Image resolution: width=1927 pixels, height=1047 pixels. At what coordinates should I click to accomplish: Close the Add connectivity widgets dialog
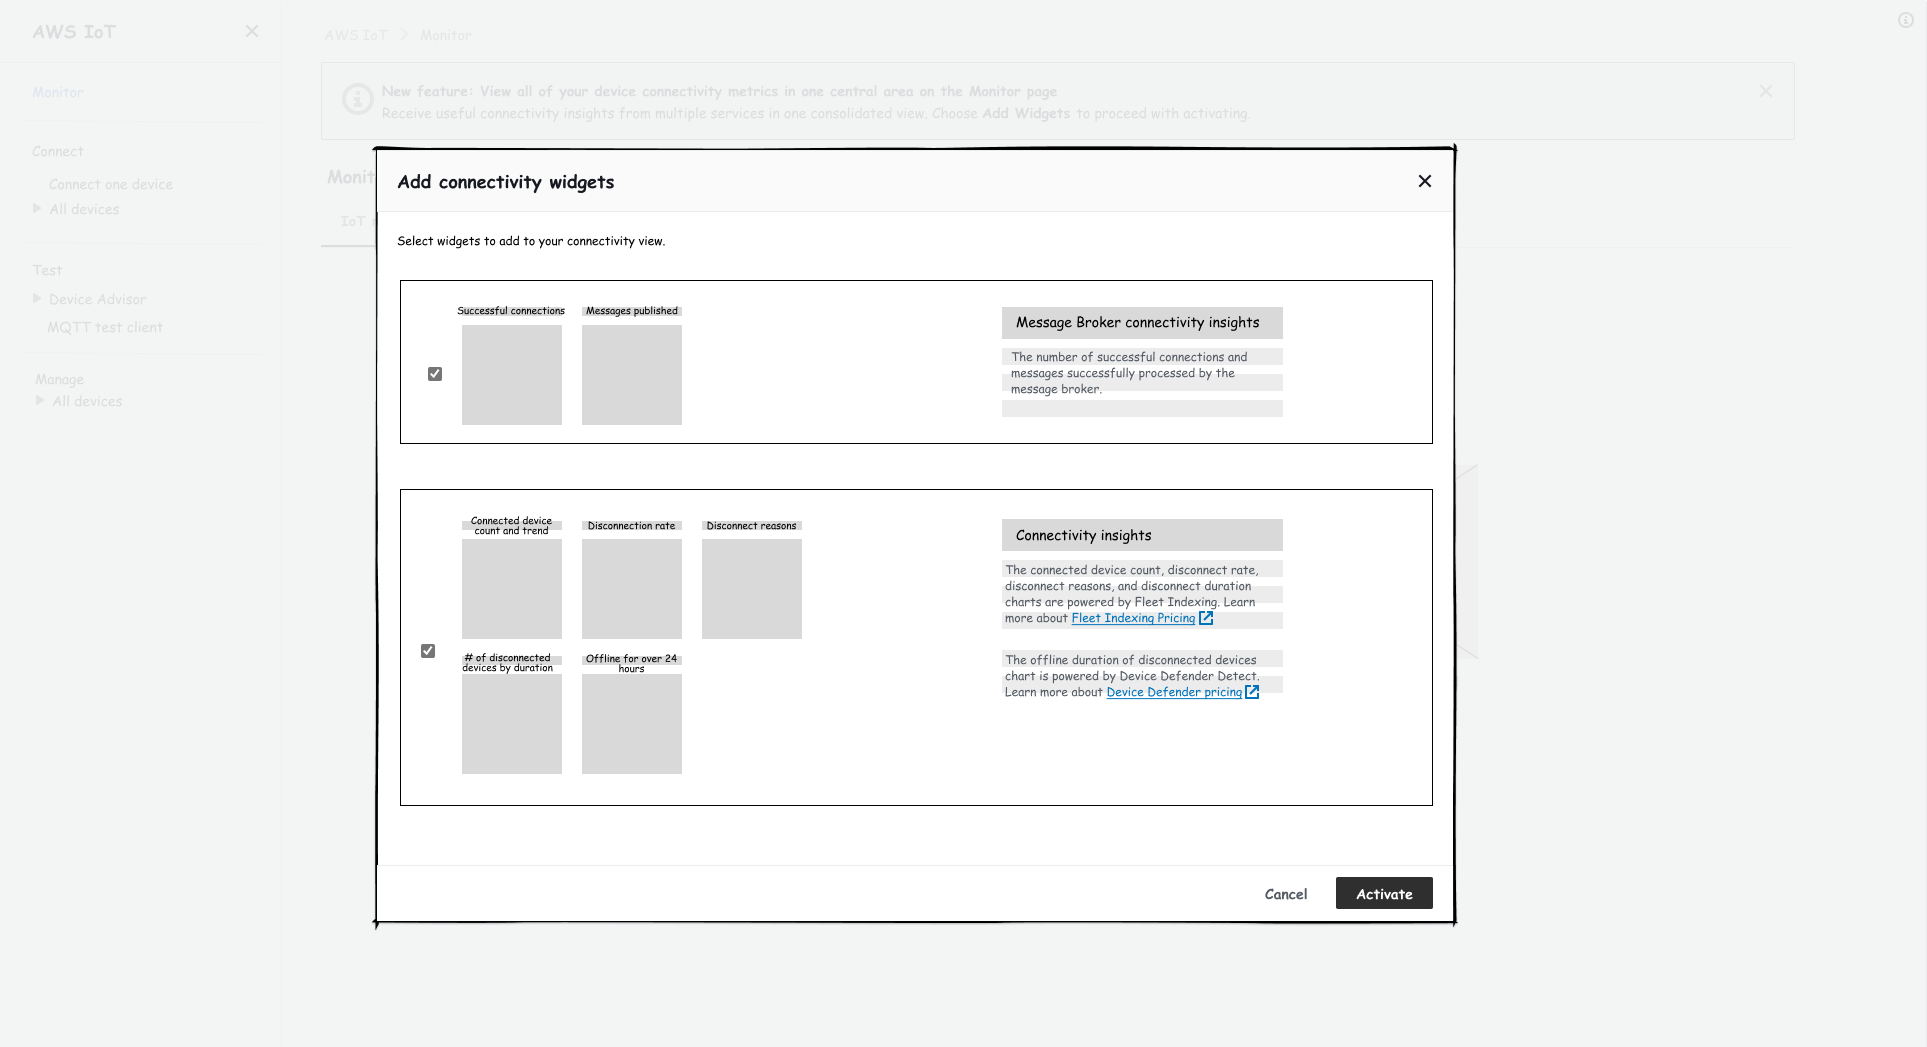[x=1424, y=181]
